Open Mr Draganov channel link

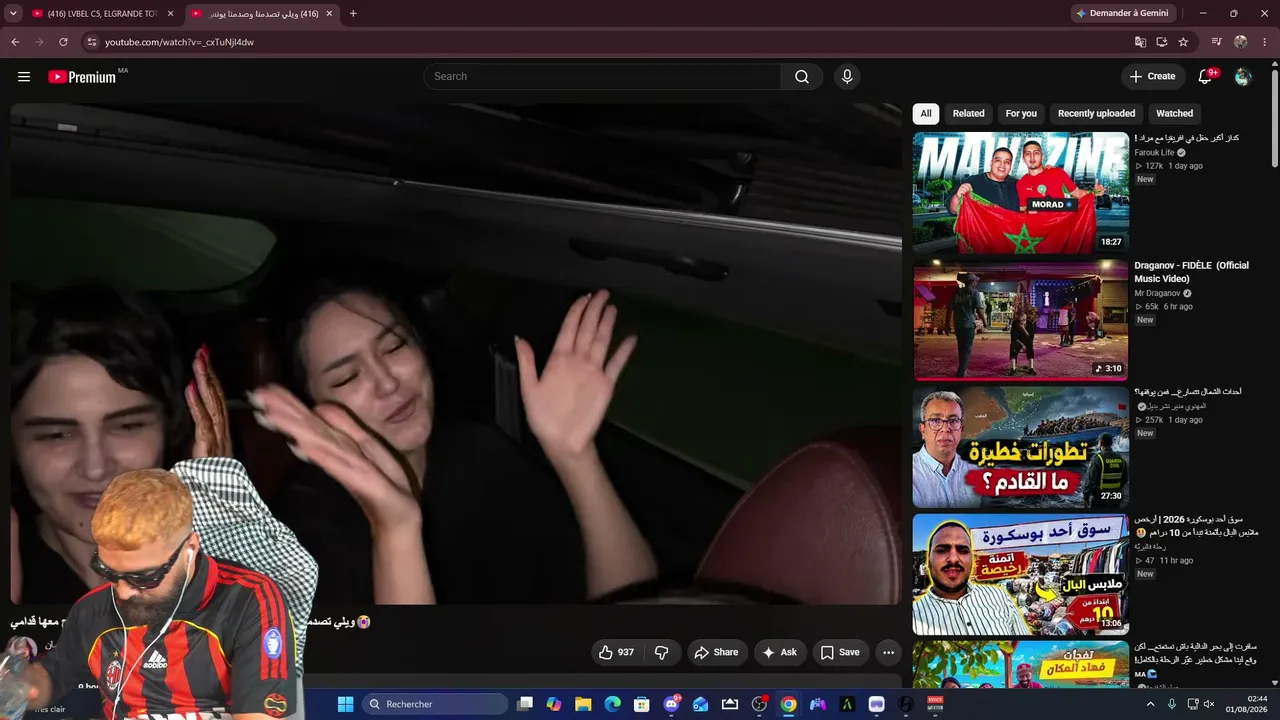click(x=1157, y=294)
